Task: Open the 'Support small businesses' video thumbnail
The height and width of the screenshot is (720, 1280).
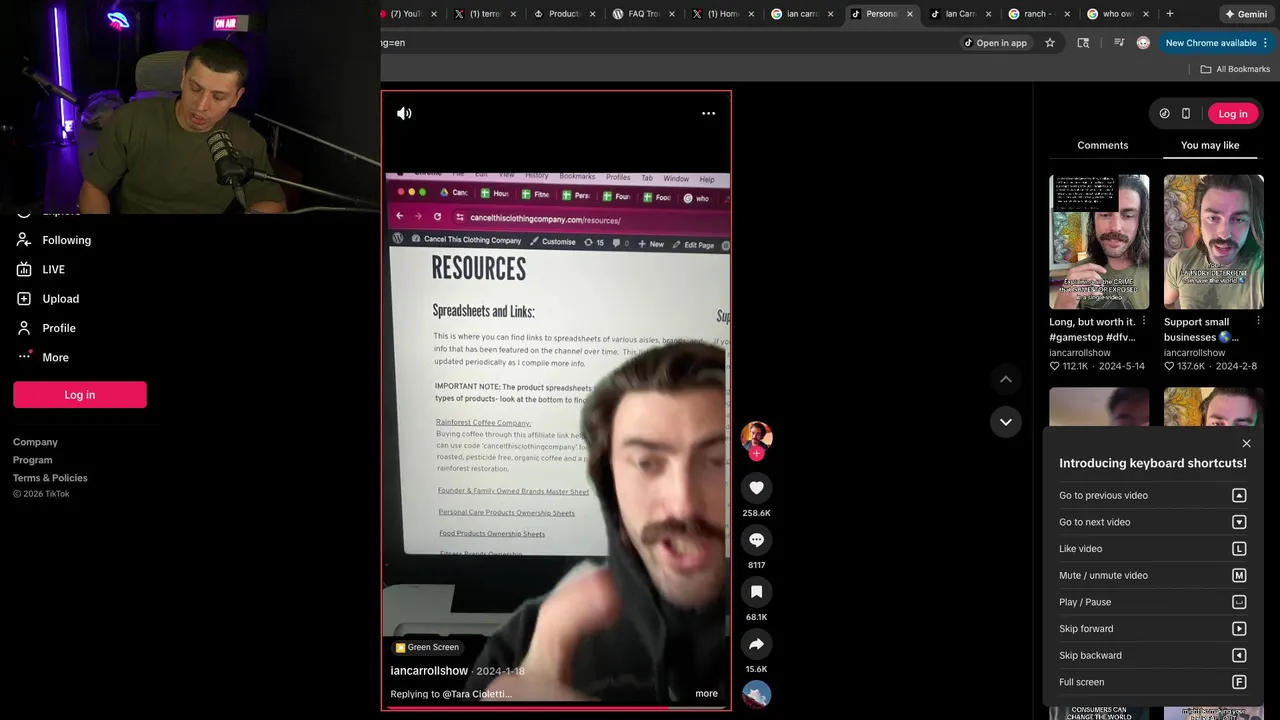Action: click(x=1214, y=242)
